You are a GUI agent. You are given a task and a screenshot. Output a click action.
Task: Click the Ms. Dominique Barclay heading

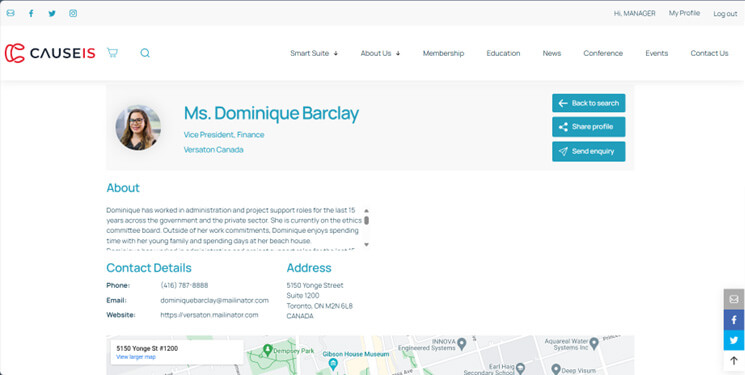tap(271, 113)
